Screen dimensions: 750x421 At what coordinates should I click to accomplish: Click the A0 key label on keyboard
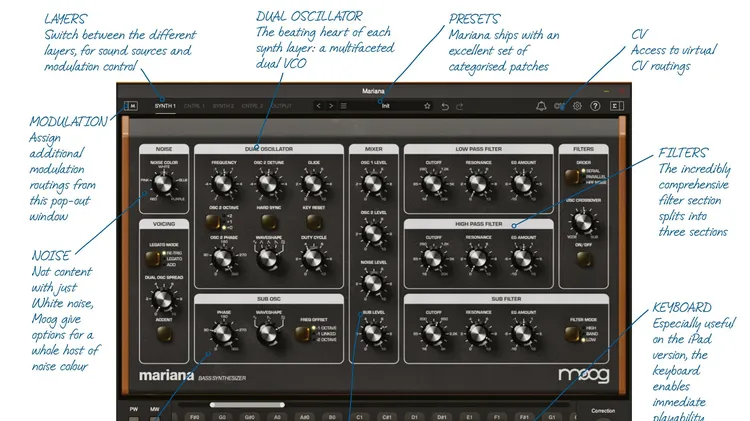(x=277, y=417)
